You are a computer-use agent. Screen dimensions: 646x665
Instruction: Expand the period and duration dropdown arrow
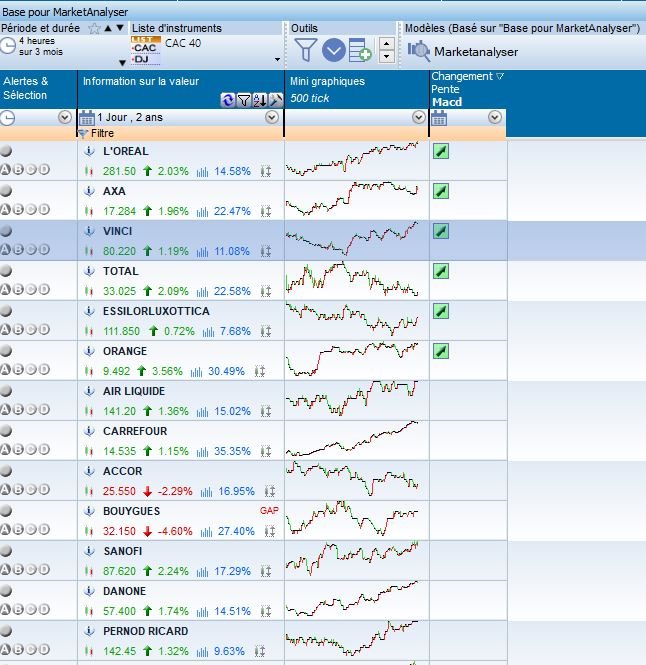[123, 63]
